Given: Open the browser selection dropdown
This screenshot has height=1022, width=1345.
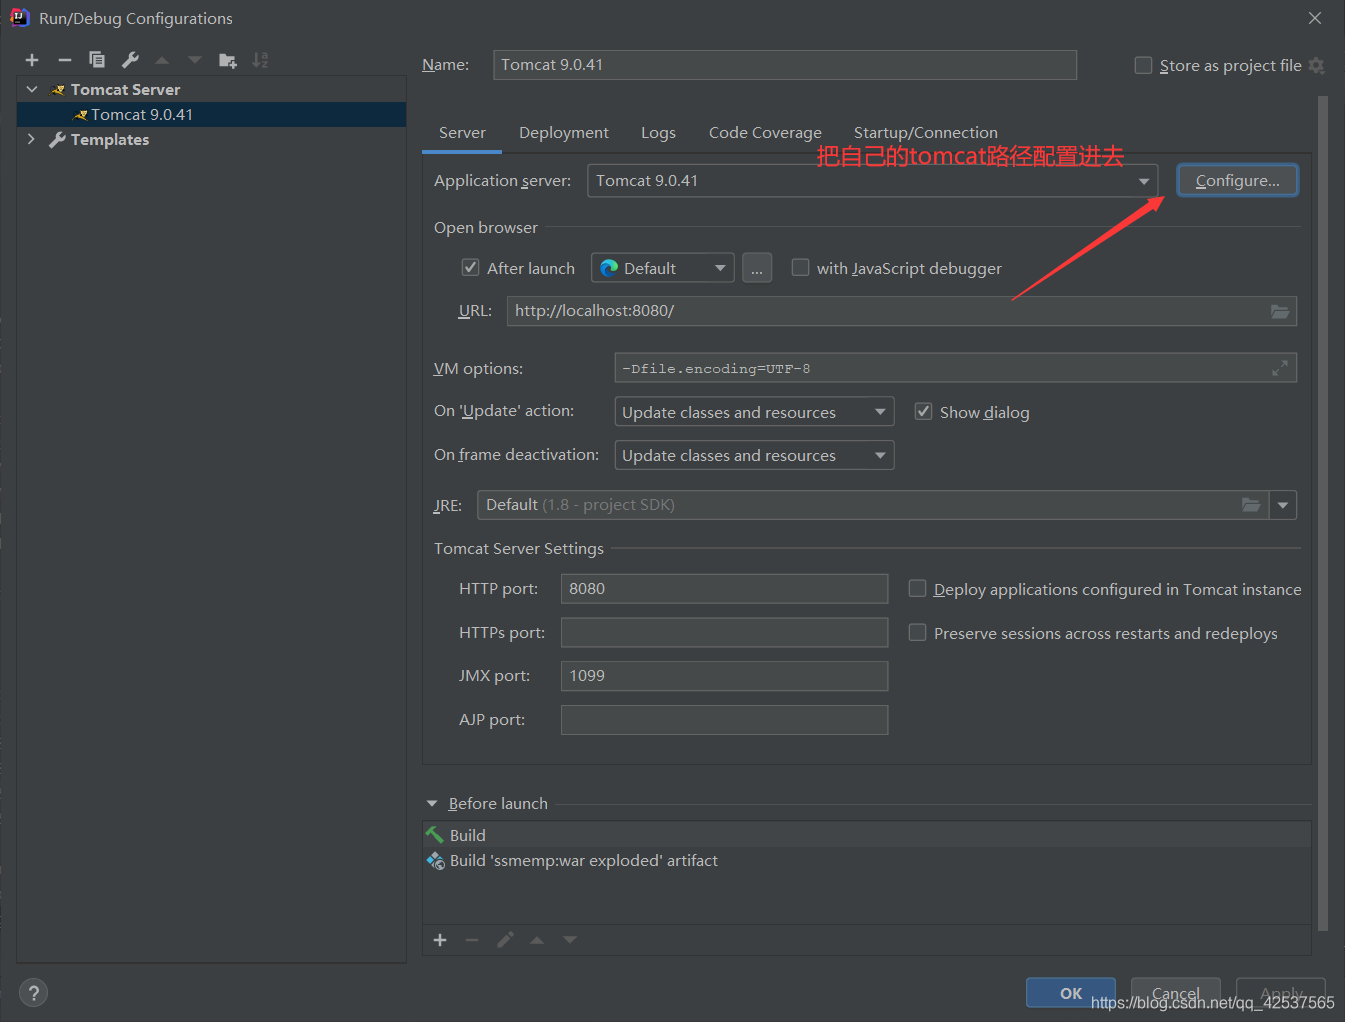Looking at the screenshot, I should pyautogui.click(x=663, y=268).
